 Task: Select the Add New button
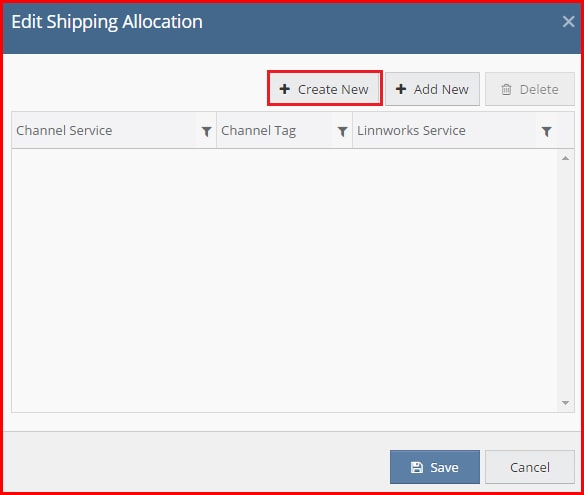(x=432, y=89)
